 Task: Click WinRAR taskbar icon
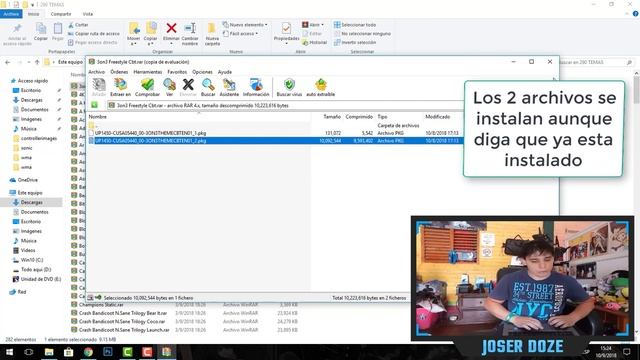pos(167,352)
